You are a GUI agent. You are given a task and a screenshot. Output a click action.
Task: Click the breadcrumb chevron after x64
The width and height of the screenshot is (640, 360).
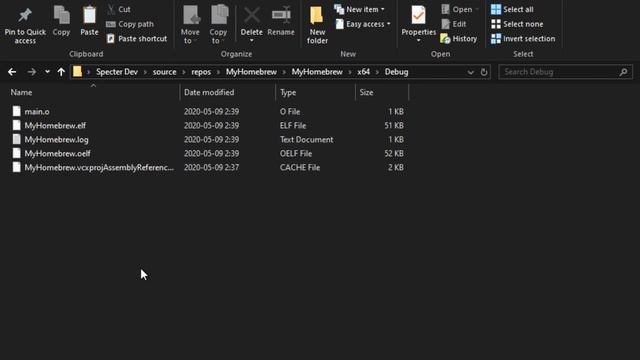click(x=377, y=72)
